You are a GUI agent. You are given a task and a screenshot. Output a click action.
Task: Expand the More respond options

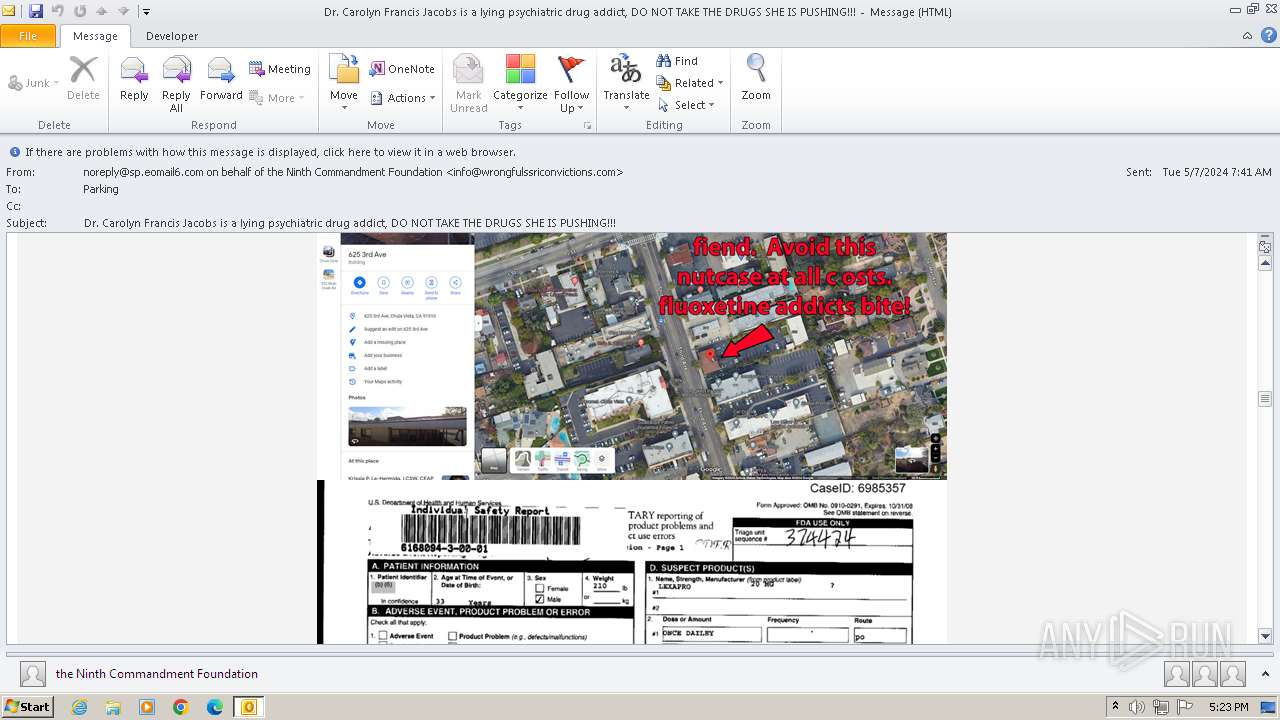pos(277,98)
